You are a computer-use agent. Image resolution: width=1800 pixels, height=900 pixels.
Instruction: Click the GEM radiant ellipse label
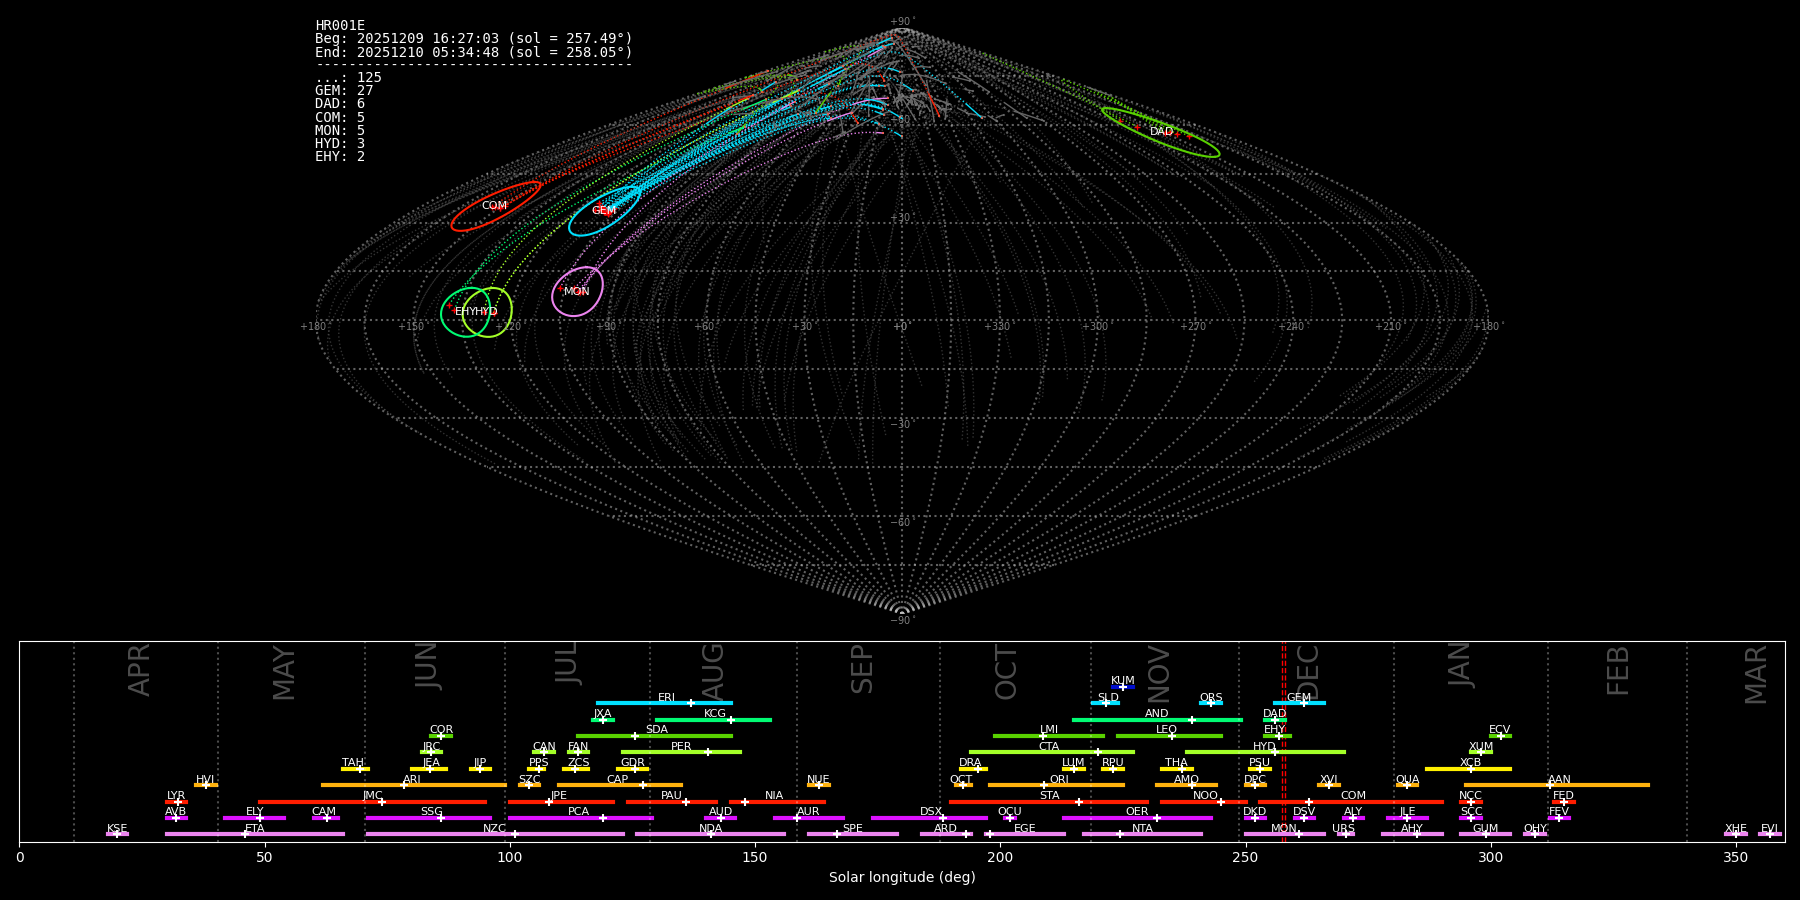[x=604, y=211]
